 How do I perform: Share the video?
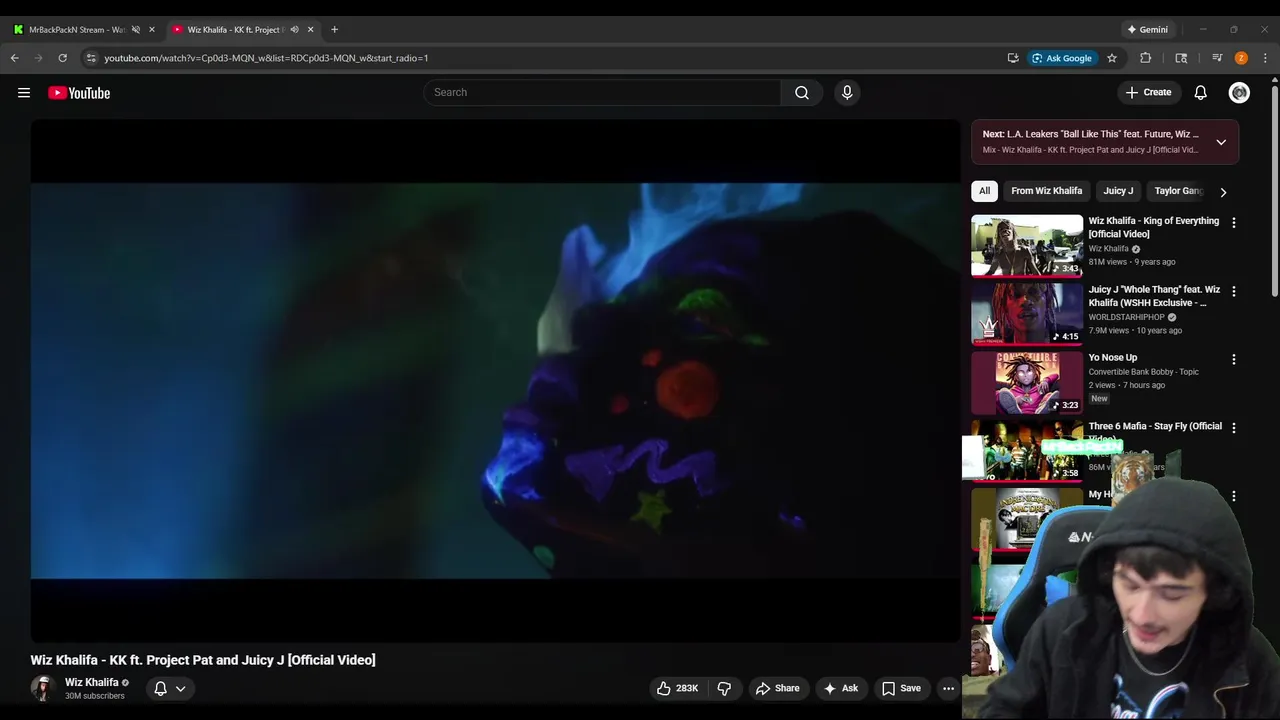[777, 688]
